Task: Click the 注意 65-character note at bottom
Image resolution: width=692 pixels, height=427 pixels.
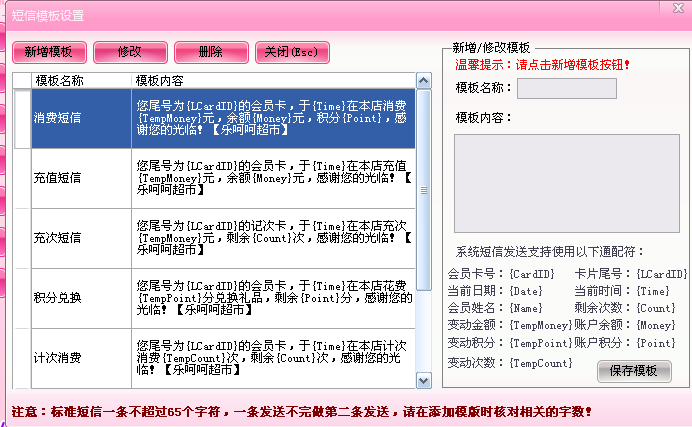Action: point(301,412)
